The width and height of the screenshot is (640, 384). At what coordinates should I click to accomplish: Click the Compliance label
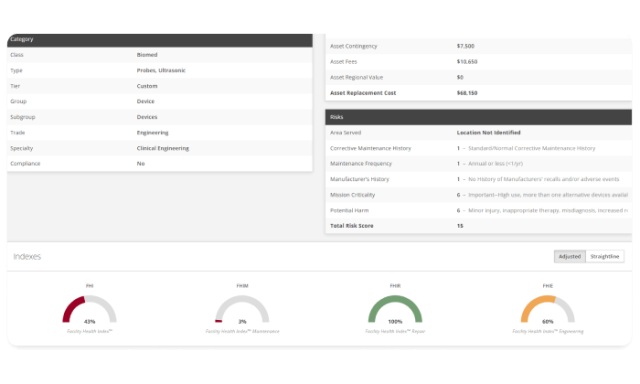pyautogui.click(x=25, y=164)
